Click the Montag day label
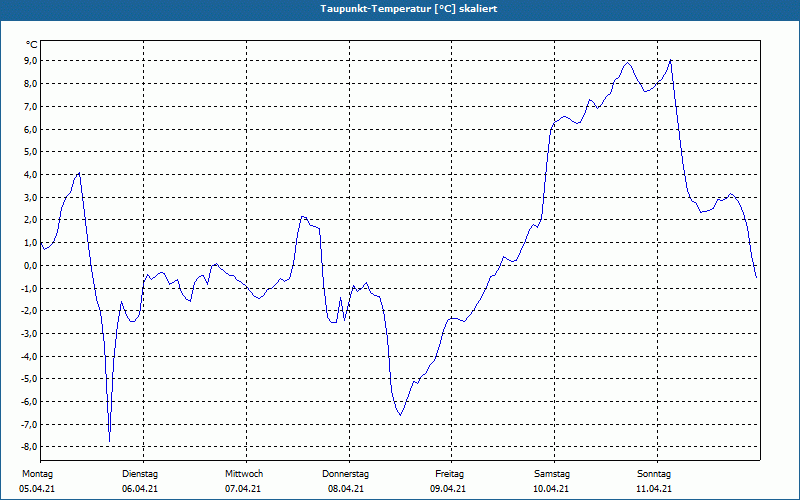This screenshot has height=500, width=800. click(x=37, y=474)
